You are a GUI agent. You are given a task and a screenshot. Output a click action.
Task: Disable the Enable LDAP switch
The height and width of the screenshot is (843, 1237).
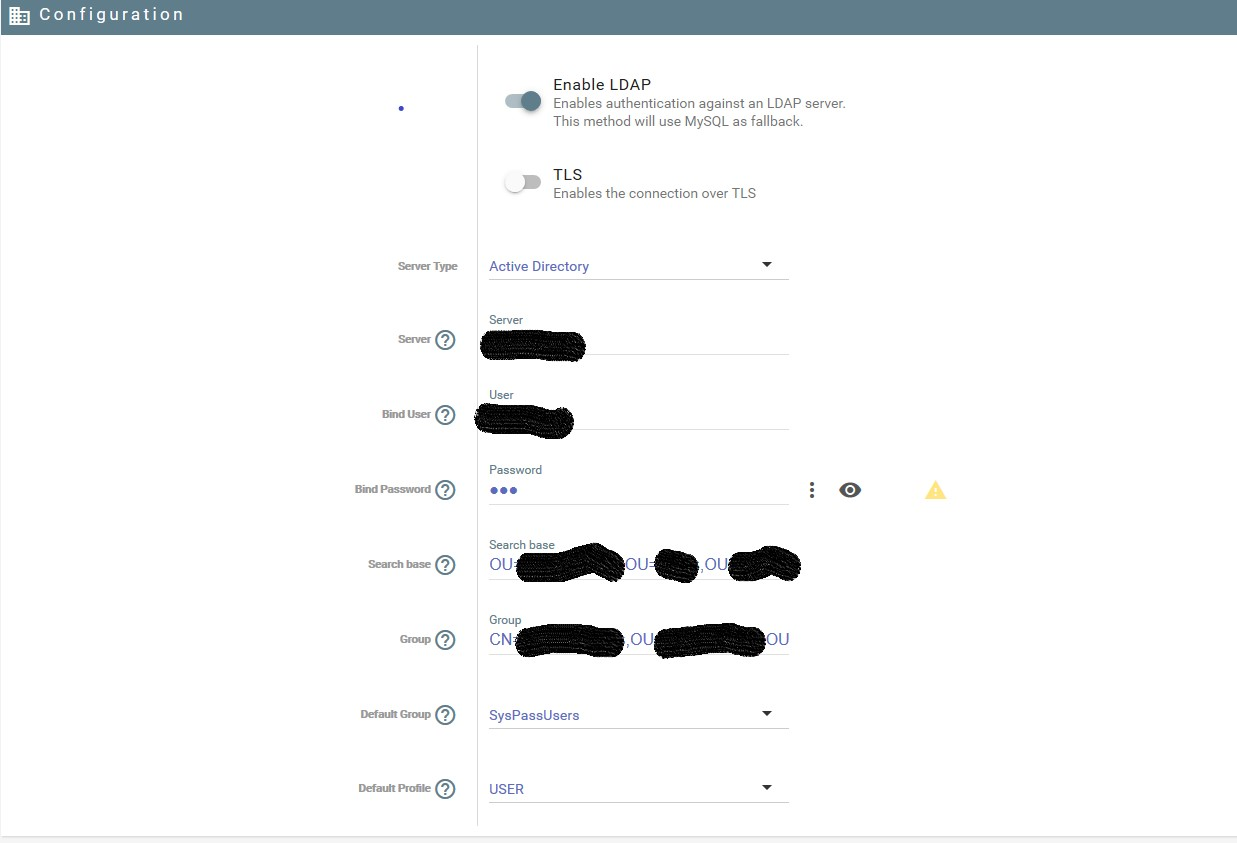[x=521, y=101]
